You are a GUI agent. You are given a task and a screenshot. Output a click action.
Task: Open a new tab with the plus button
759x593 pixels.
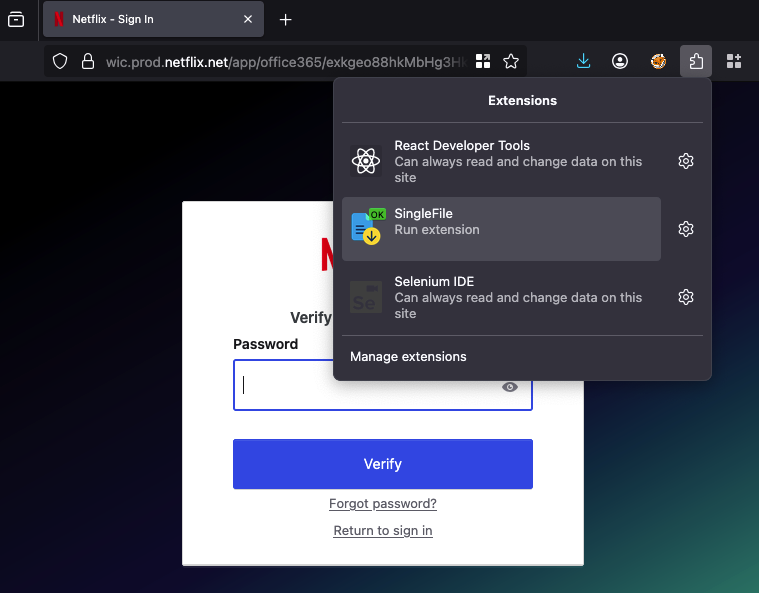[286, 19]
